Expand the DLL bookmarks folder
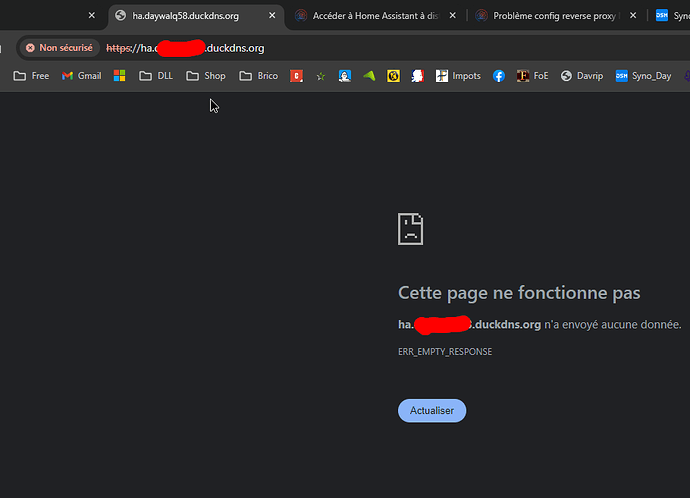The image size is (690, 498). [156, 76]
